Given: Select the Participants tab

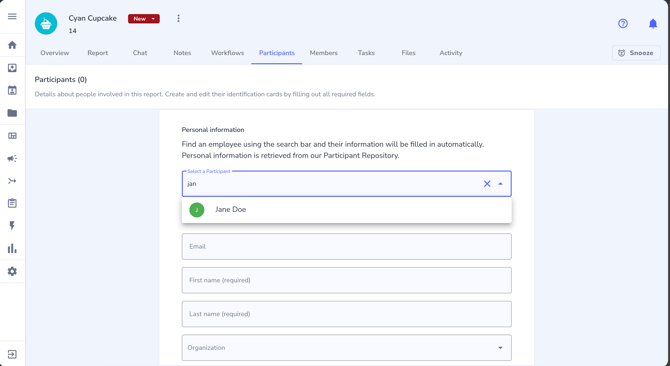Looking at the screenshot, I should point(276,53).
